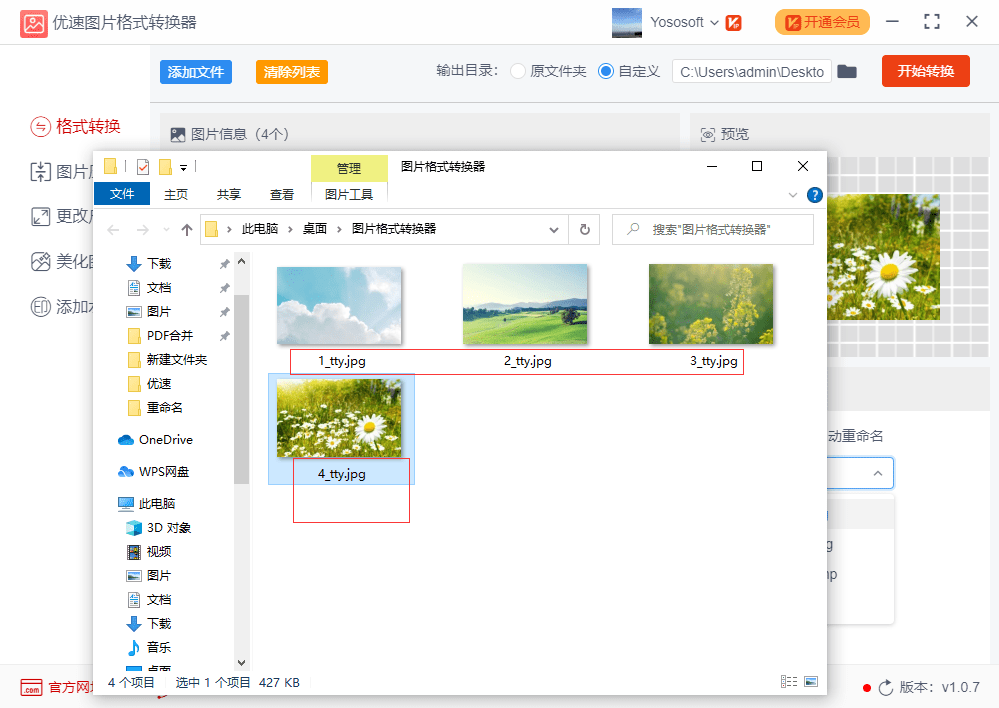
Task: Open the 共享 tab in Explorer
Action: pos(228,194)
